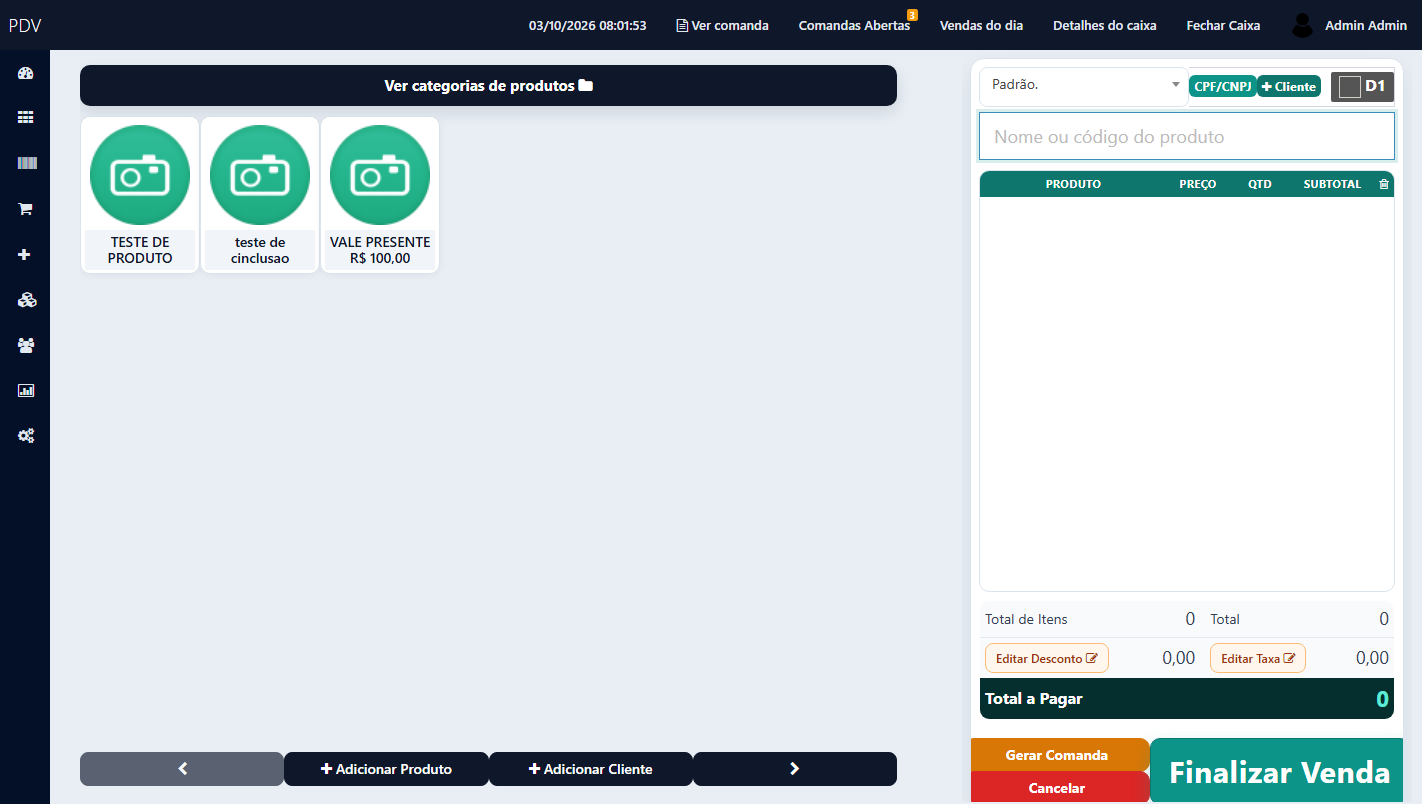Open the Padrão dropdown

1084,86
